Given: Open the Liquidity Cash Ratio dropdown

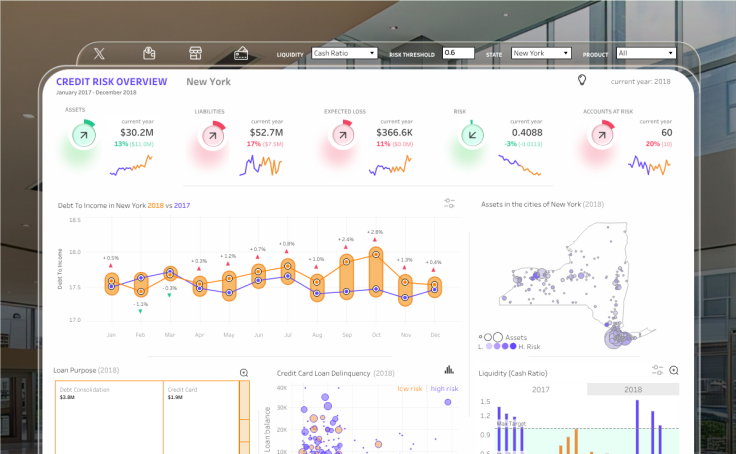Looking at the screenshot, I should coord(345,53).
